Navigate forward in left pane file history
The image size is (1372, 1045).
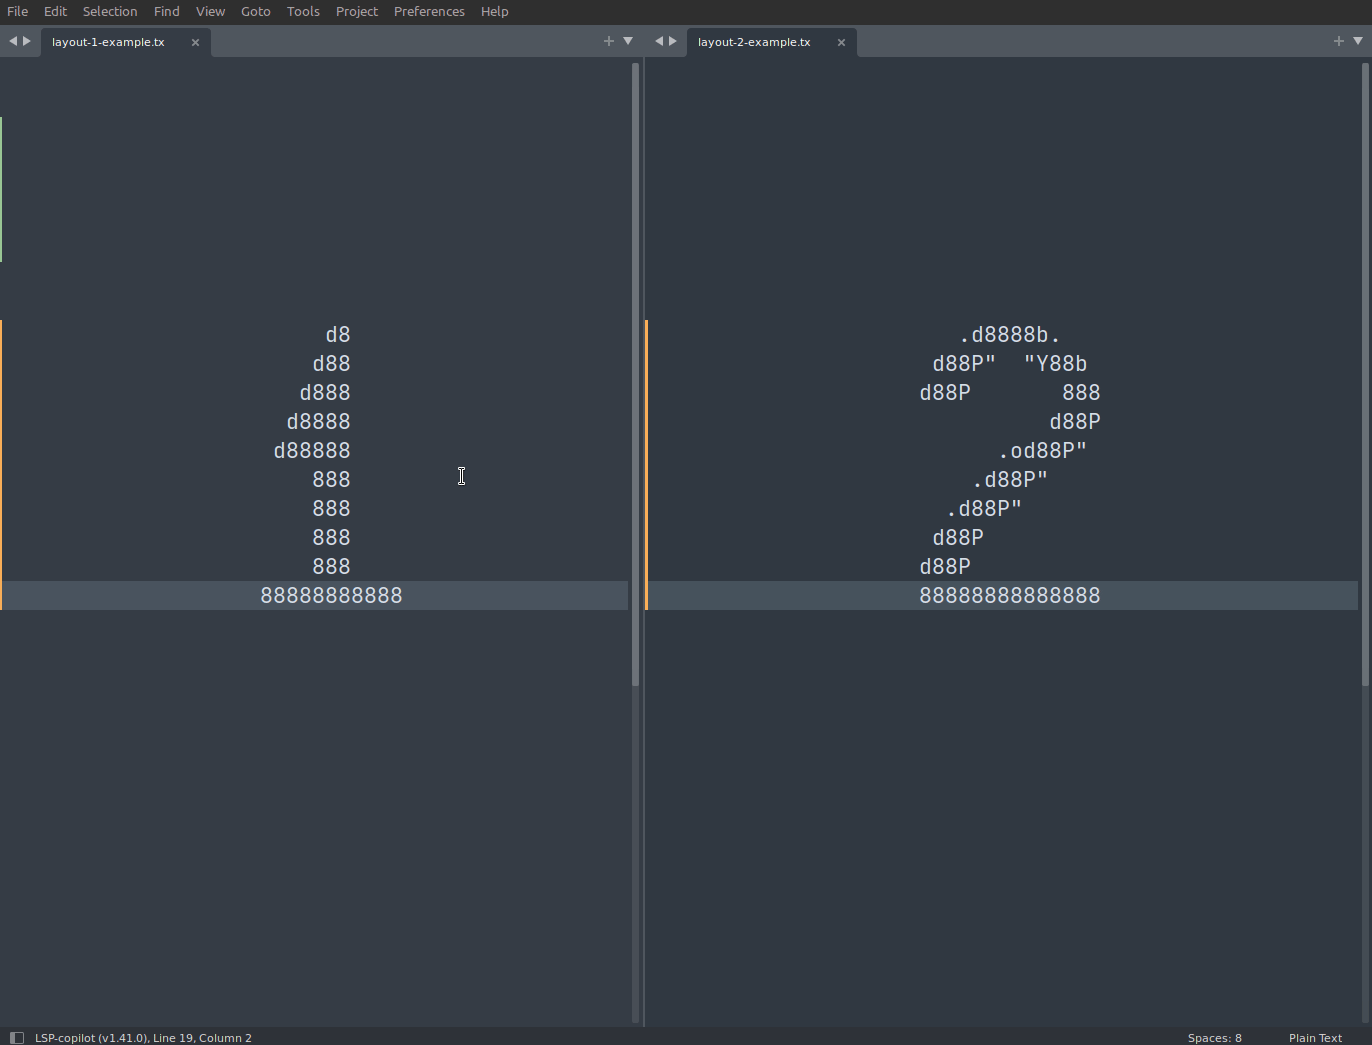click(x=26, y=41)
